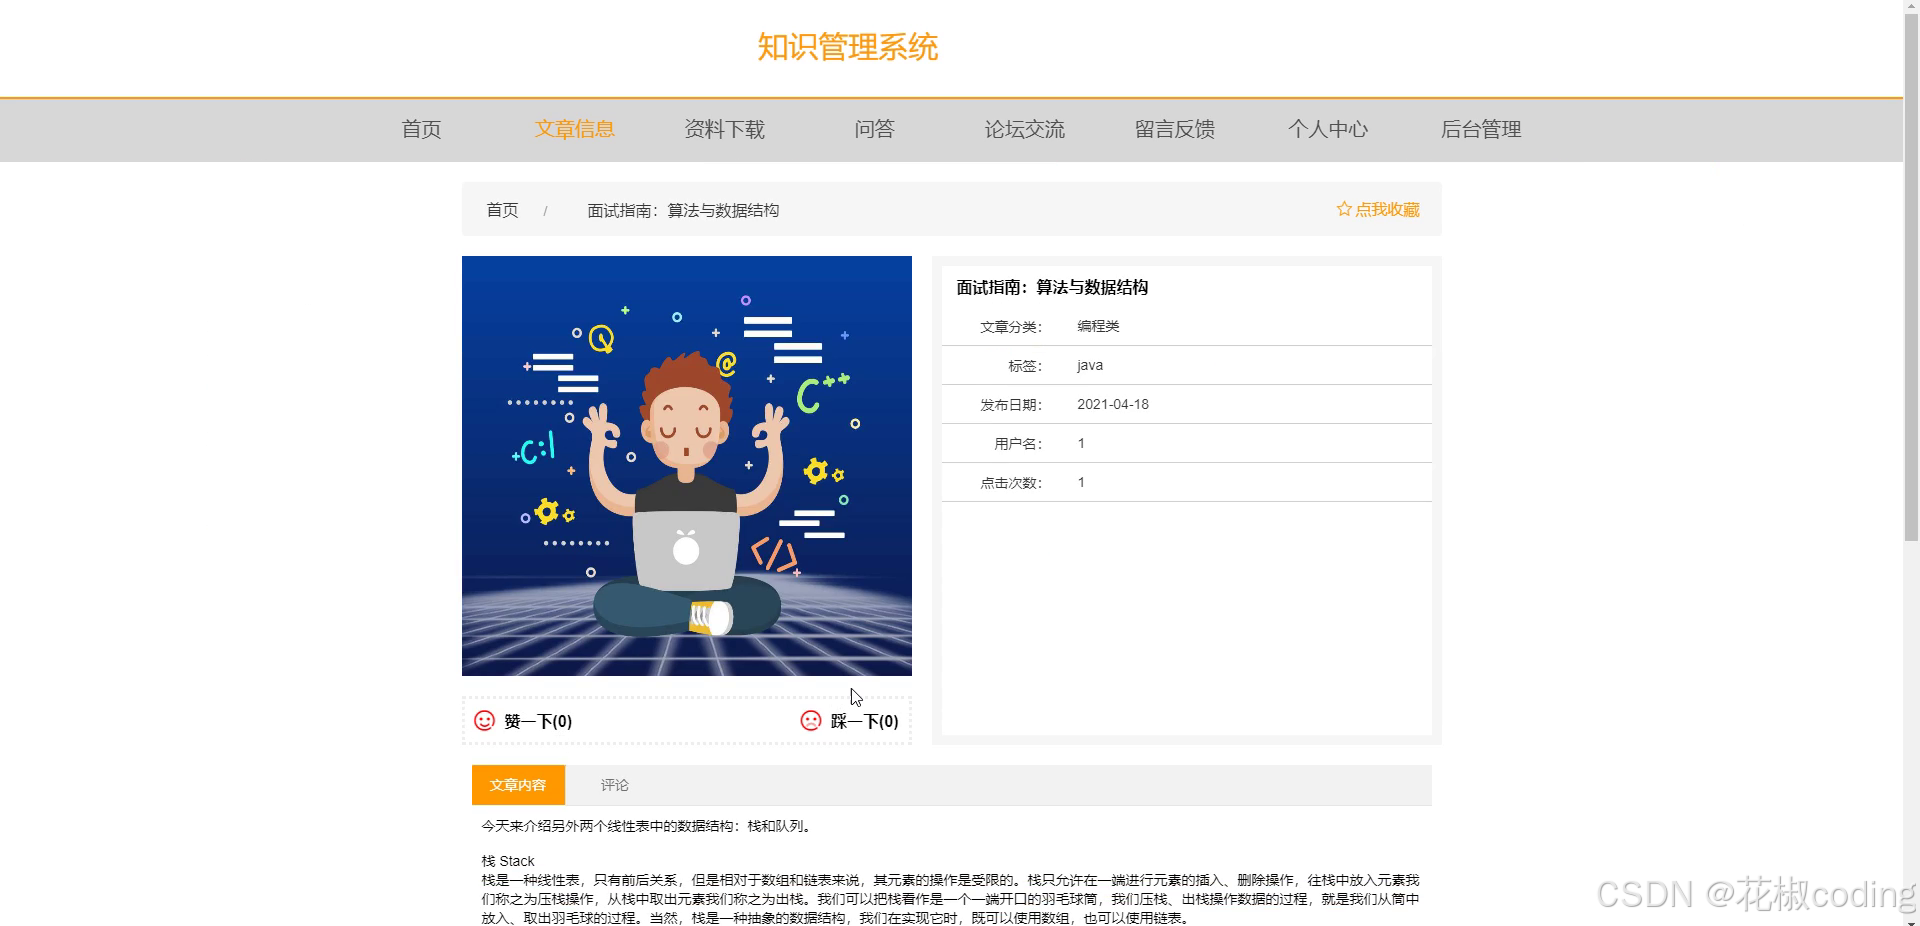Click the star icon next to 点我收藏
Viewport: 1920px width, 926px height.
[x=1344, y=209]
